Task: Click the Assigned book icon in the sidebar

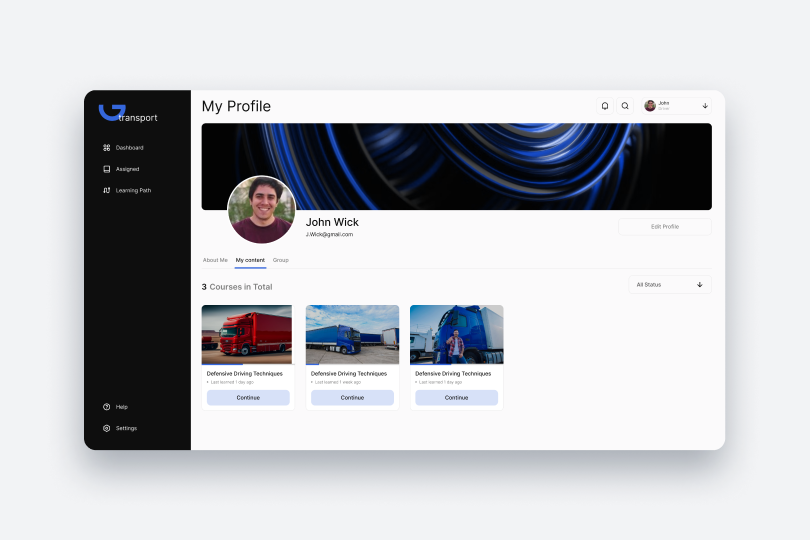Action: (x=106, y=169)
